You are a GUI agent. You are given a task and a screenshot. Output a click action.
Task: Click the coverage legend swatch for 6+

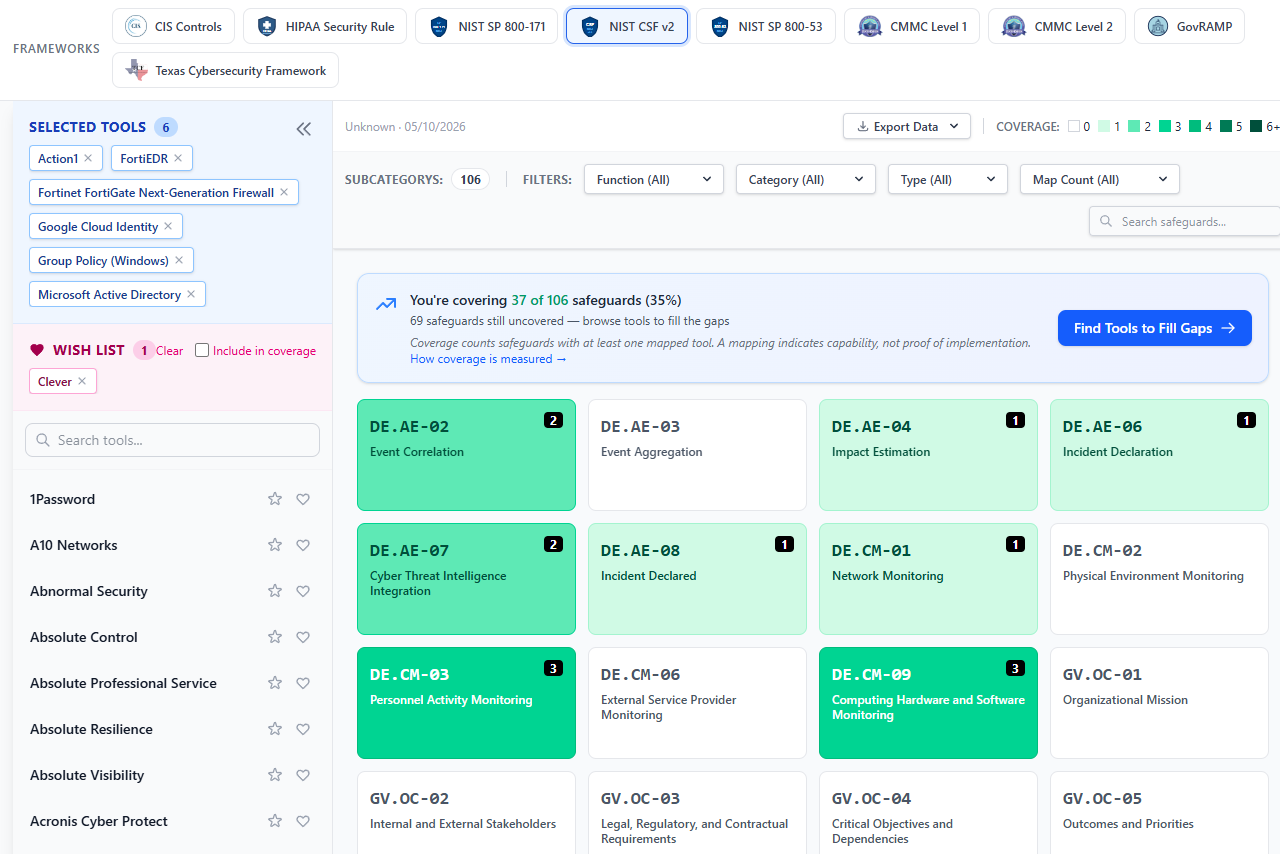pyautogui.click(x=1256, y=127)
